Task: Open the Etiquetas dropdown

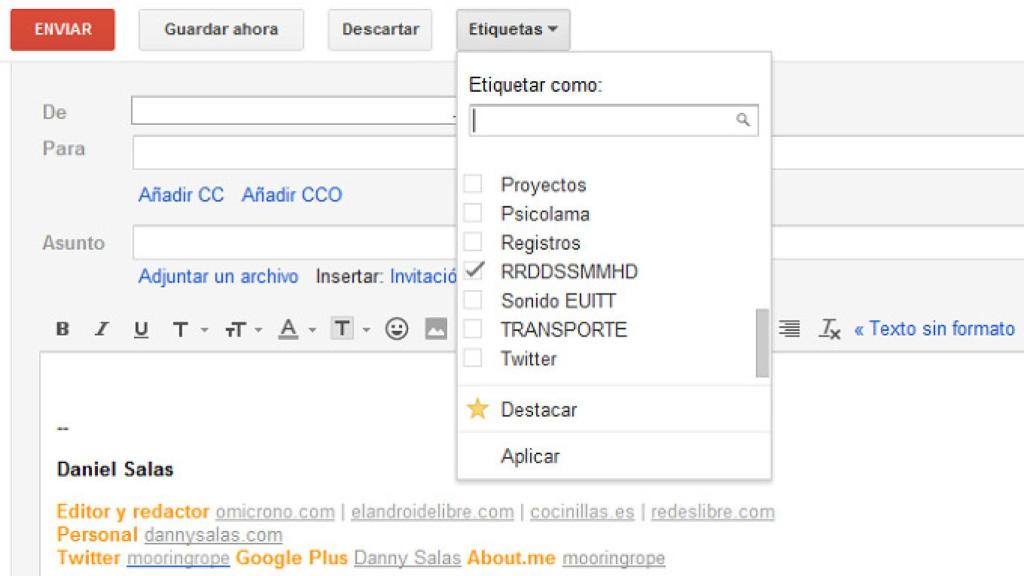Action: tap(512, 29)
